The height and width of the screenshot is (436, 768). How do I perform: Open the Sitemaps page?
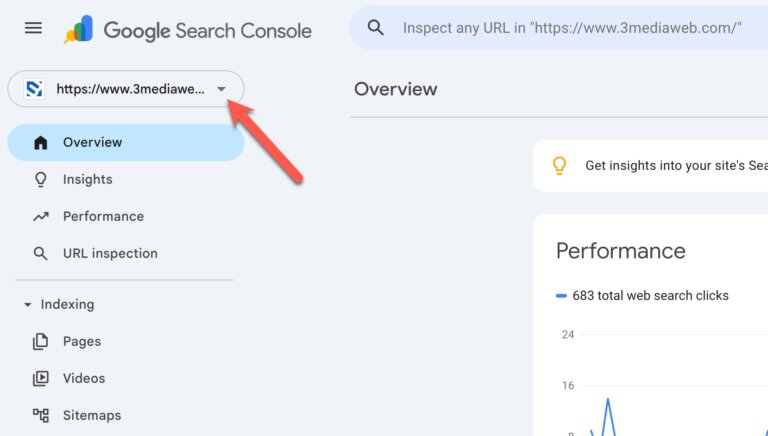click(92, 416)
